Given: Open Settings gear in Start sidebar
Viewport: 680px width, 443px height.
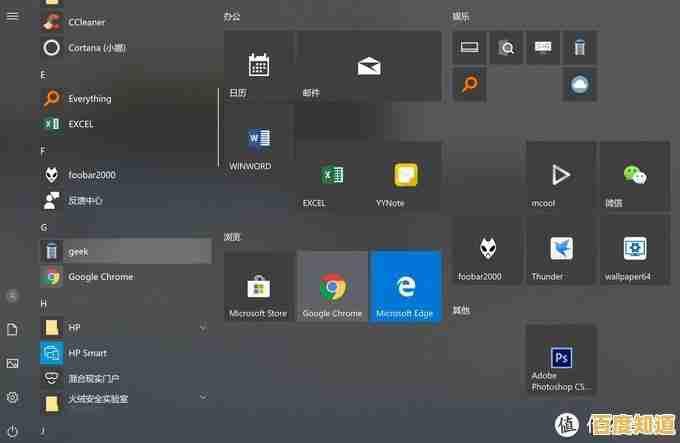Looking at the screenshot, I should (x=12, y=397).
